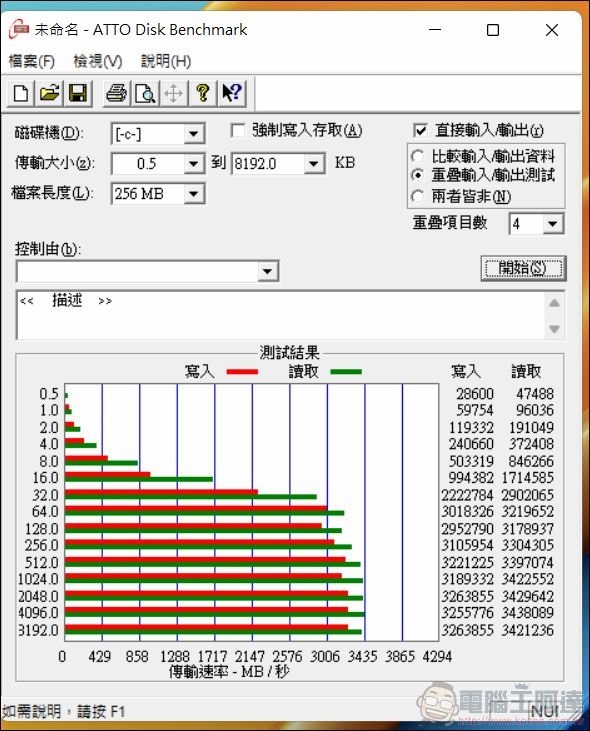The height and width of the screenshot is (731, 590).
Task: Click description box scroll down arrow
Action: [x=554, y=329]
